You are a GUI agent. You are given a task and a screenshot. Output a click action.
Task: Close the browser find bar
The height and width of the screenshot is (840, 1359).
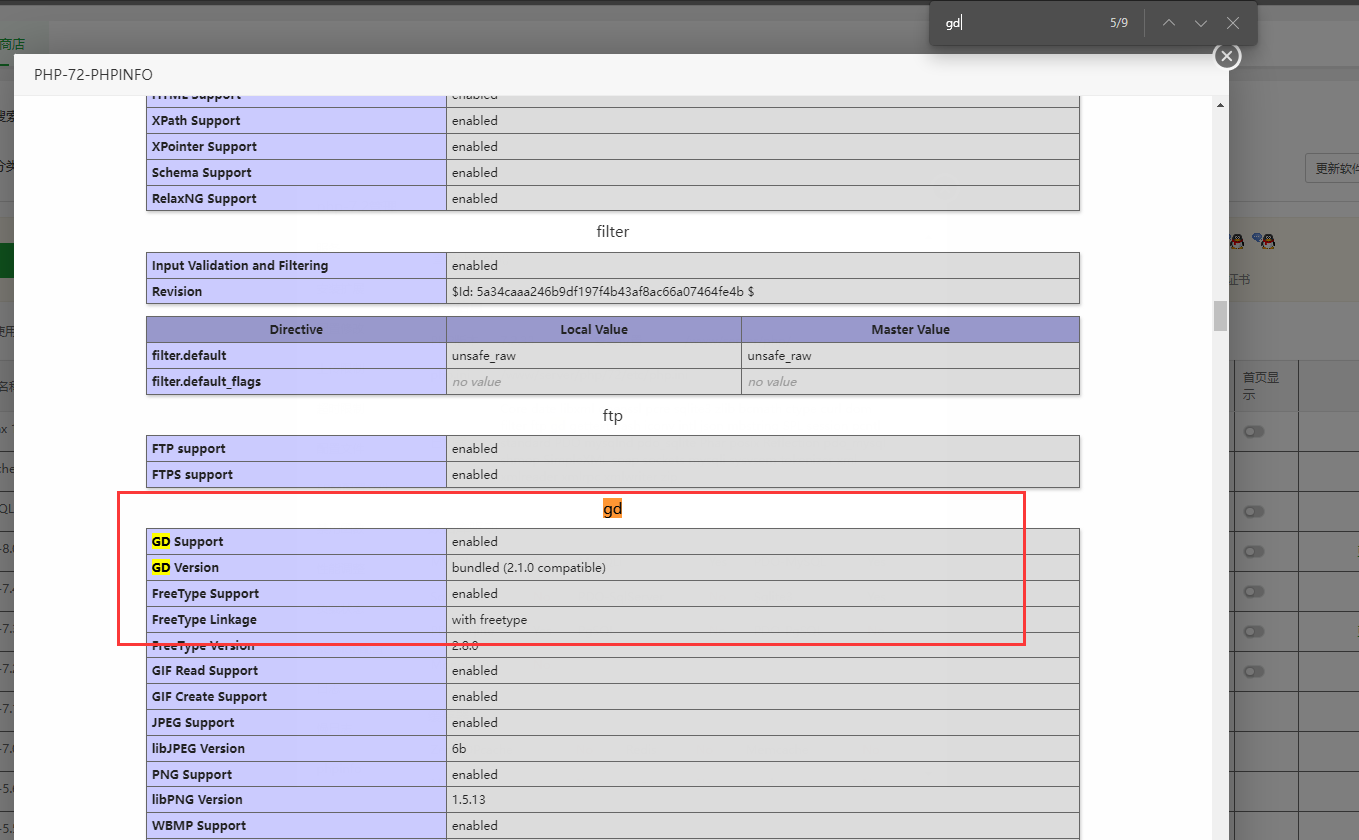point(1233,23)
